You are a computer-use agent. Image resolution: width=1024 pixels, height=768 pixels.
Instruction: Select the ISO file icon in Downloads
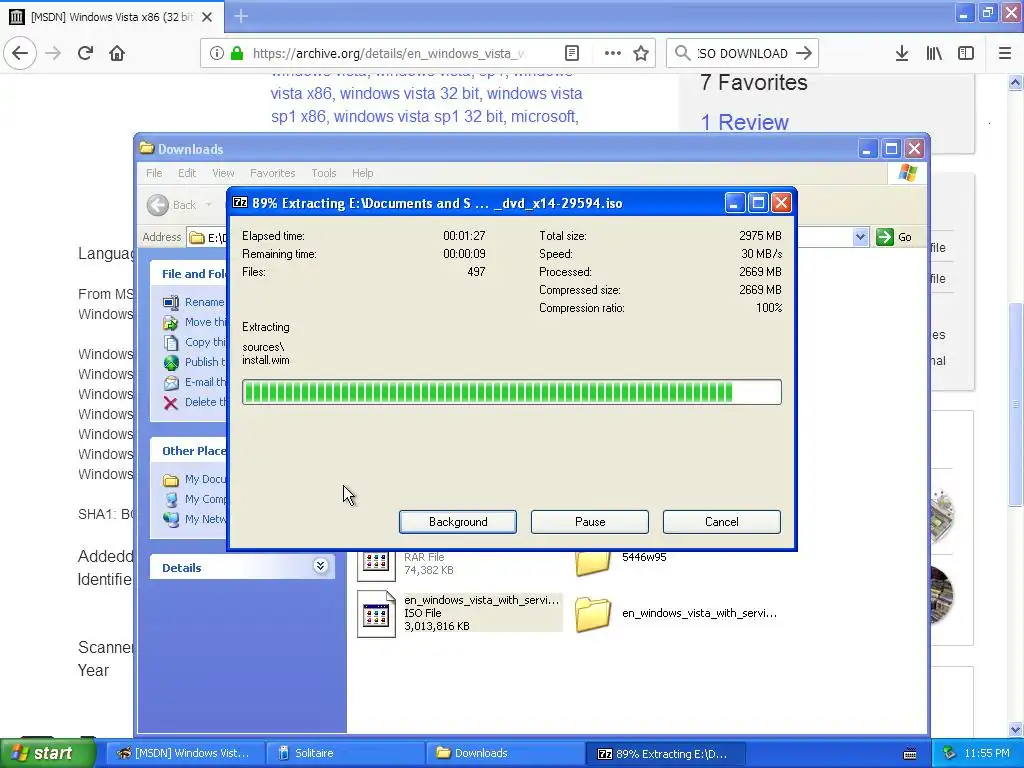(x=376, y=614)
